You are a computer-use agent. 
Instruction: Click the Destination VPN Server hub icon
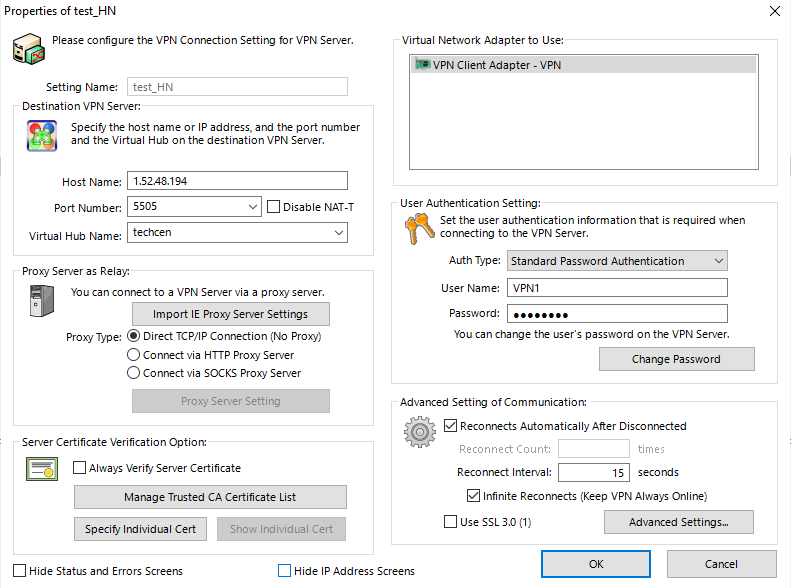42,136
